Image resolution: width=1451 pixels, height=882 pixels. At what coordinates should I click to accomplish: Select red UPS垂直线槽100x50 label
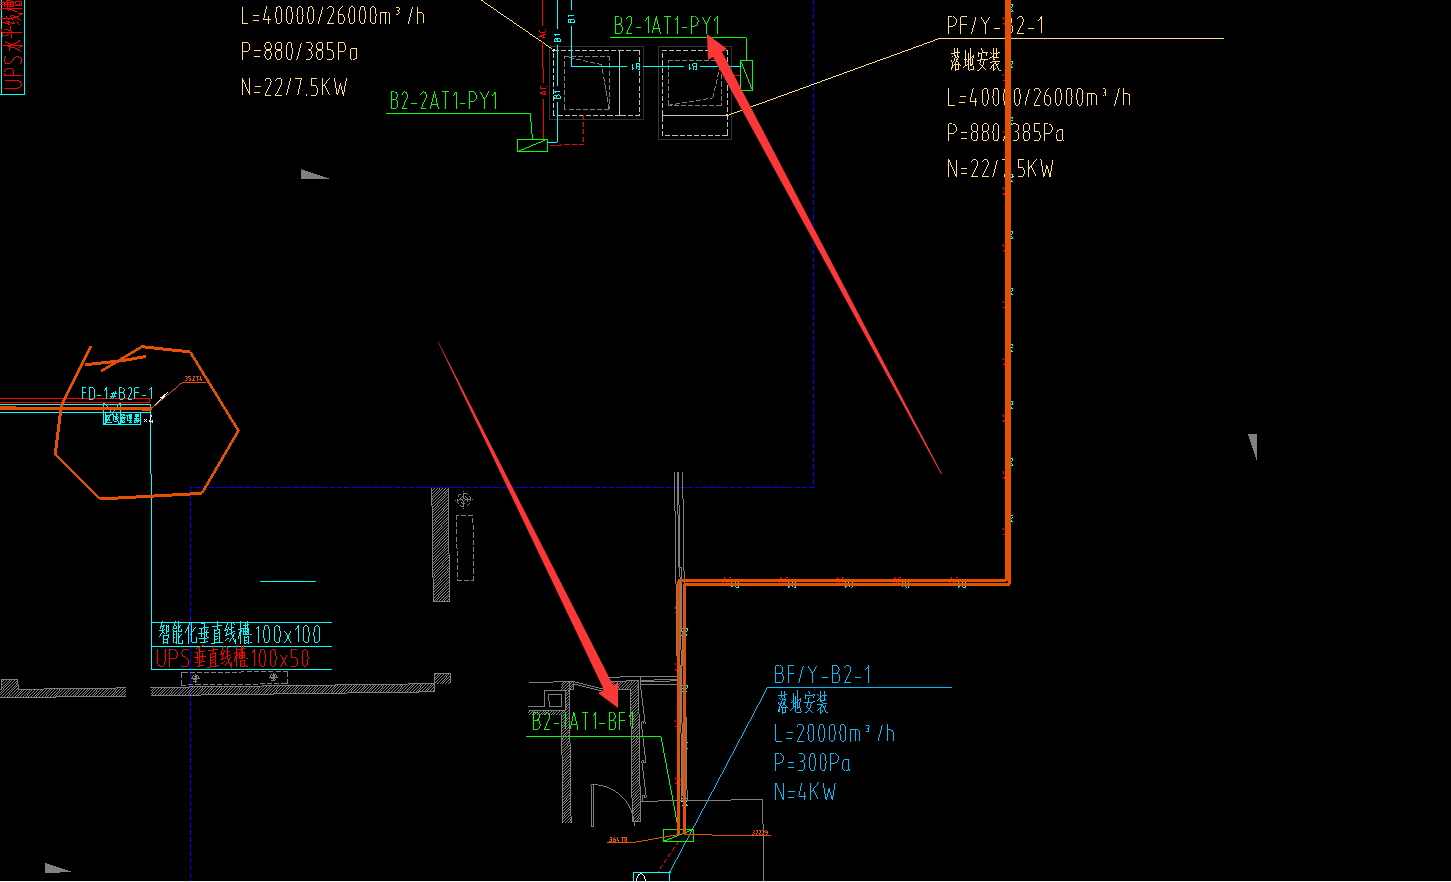click(x=233, y=658)
